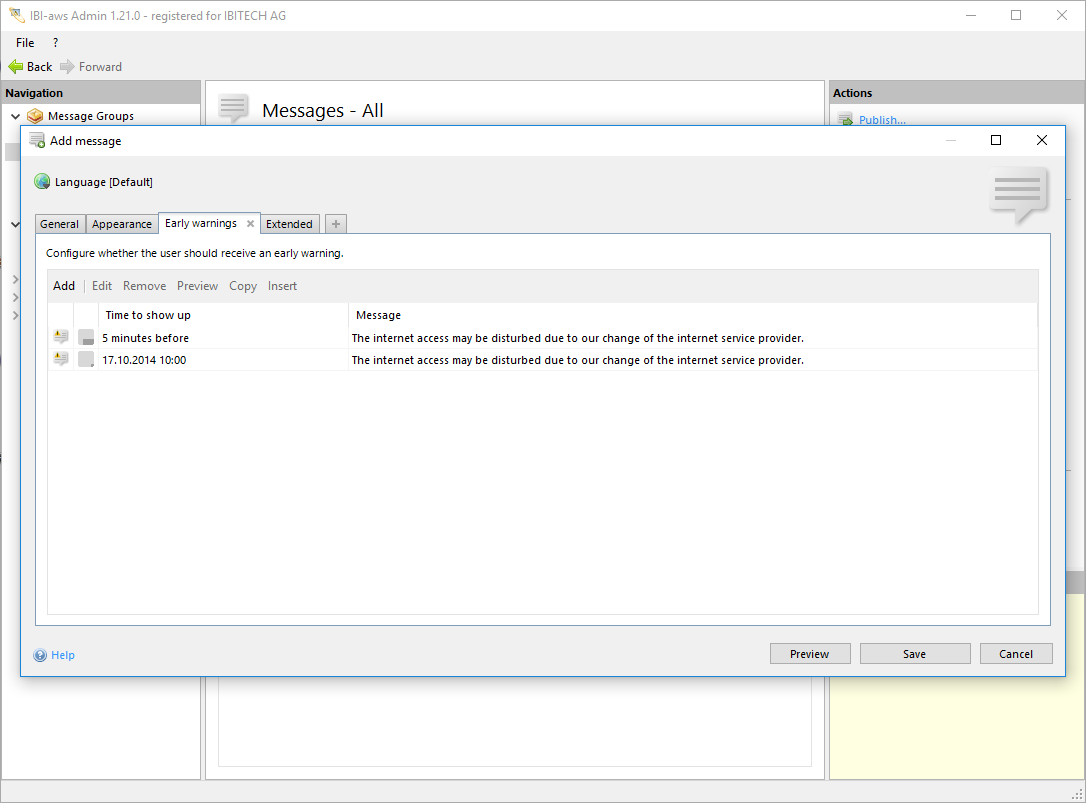Open the Language [Default] selector
This screenshot has width=1086, height=803.
coord(103,182)
